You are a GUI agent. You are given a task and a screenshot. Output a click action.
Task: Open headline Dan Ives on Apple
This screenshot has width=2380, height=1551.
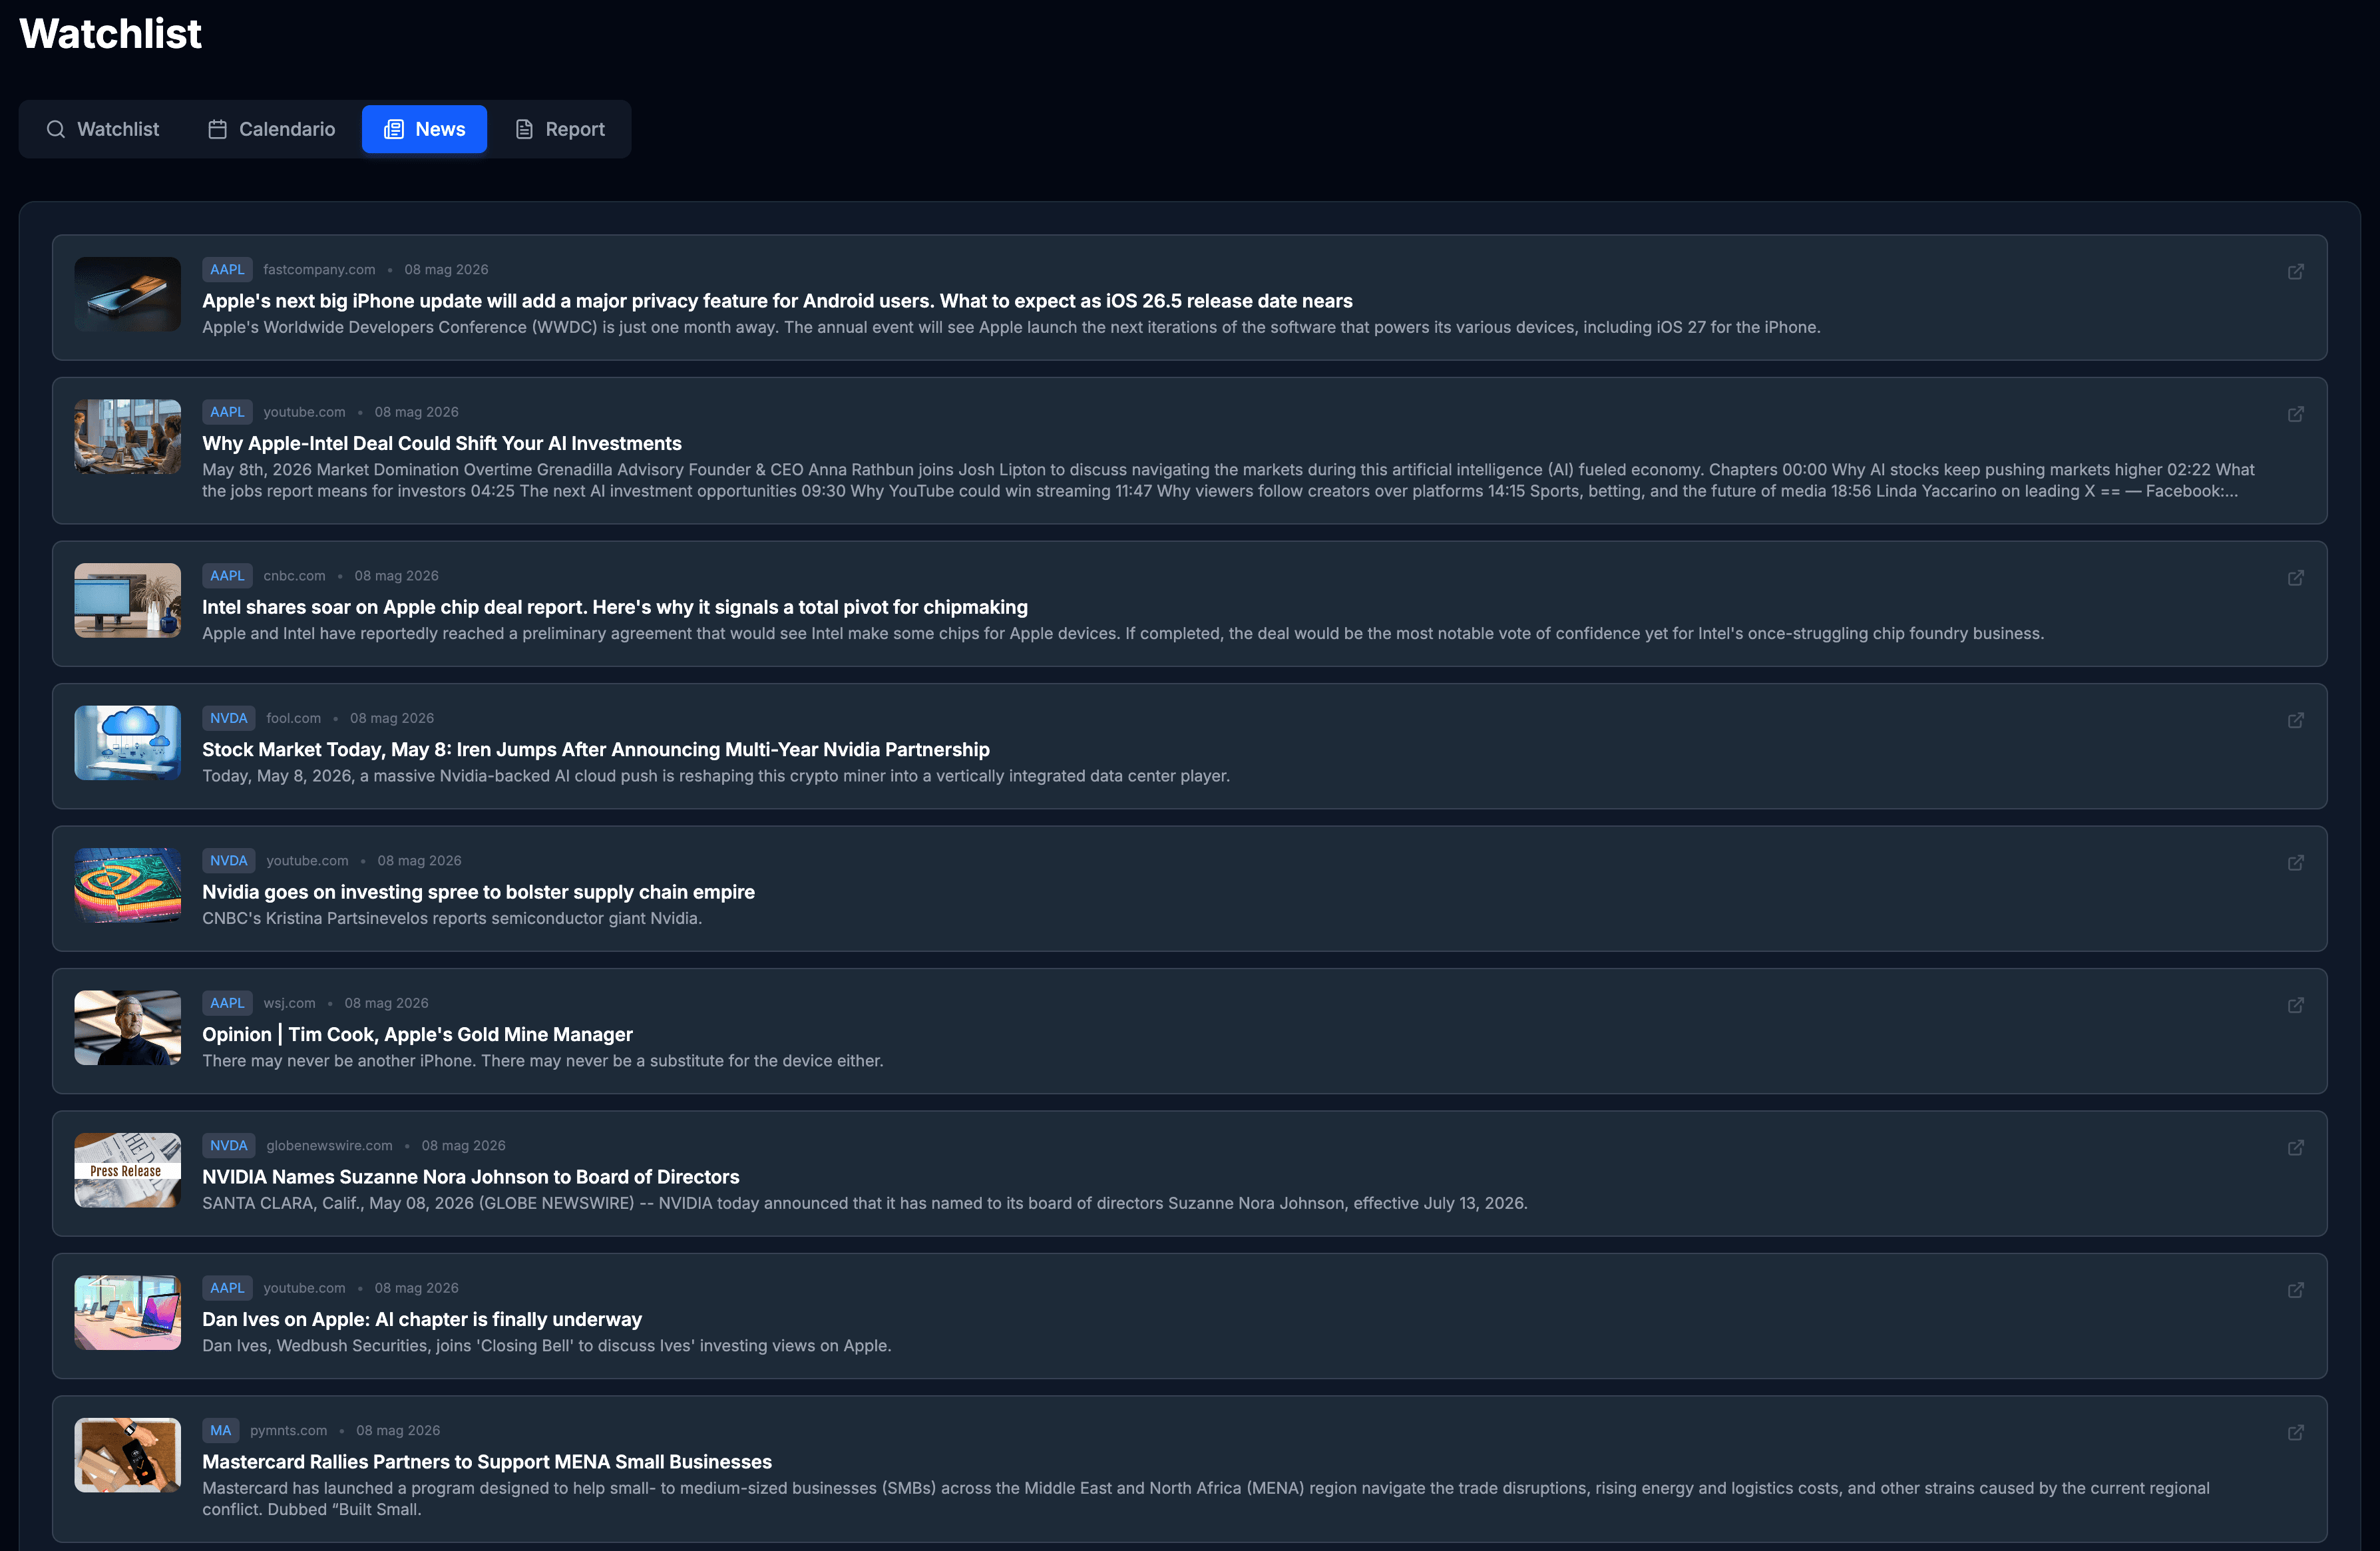click(x=422, y=1319)
